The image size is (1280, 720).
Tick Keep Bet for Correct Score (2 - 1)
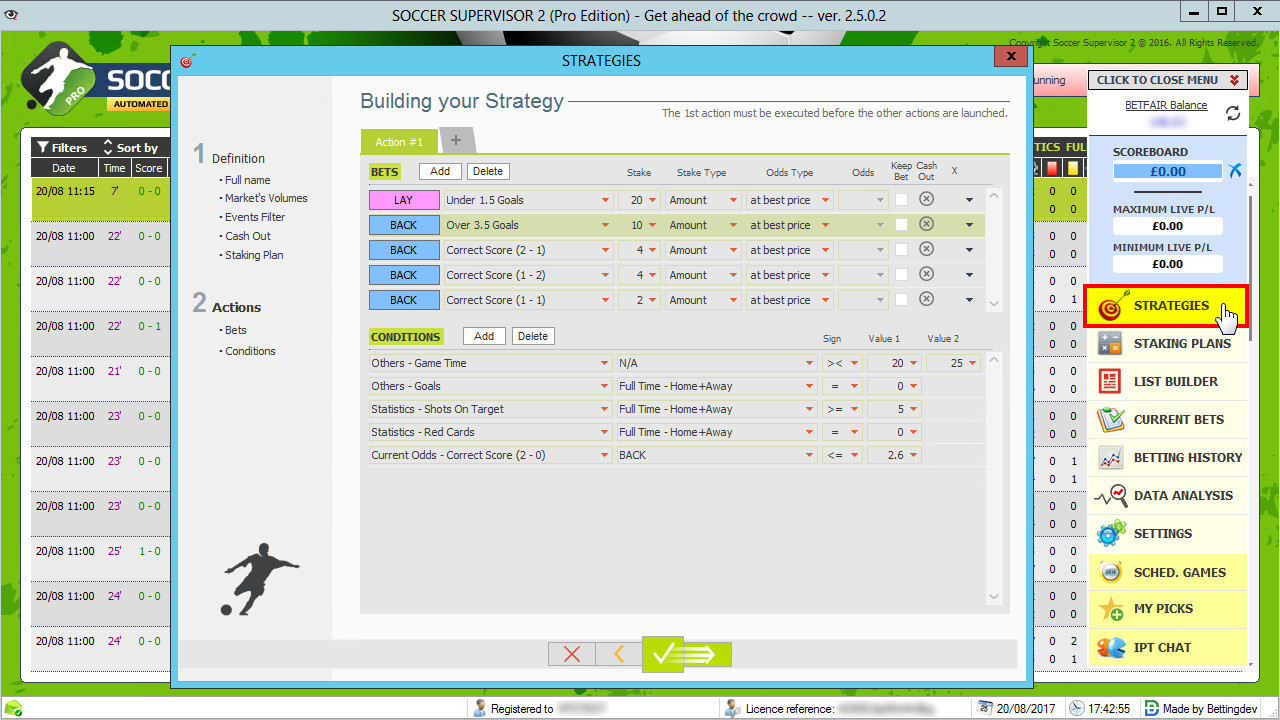(x=901, y=250)
